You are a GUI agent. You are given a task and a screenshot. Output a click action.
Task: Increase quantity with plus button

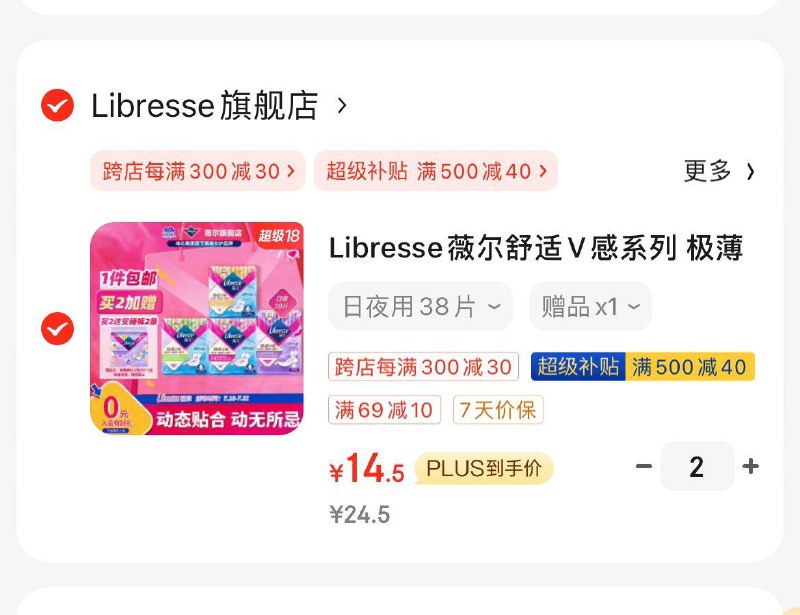[751, 466]
